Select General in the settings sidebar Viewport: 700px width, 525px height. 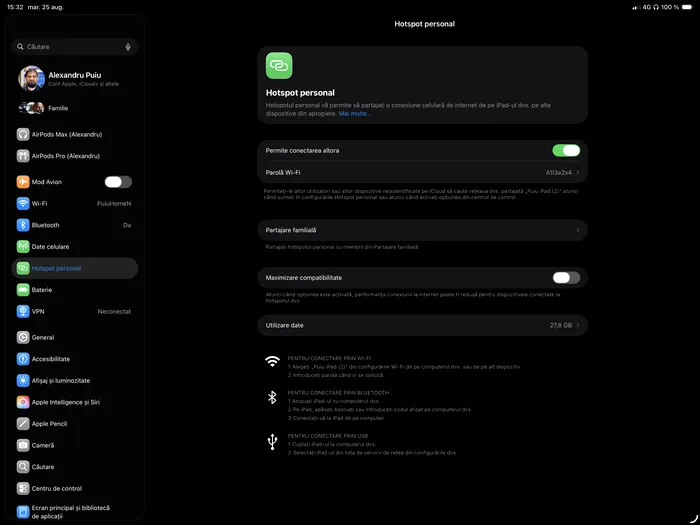(75, 338)
